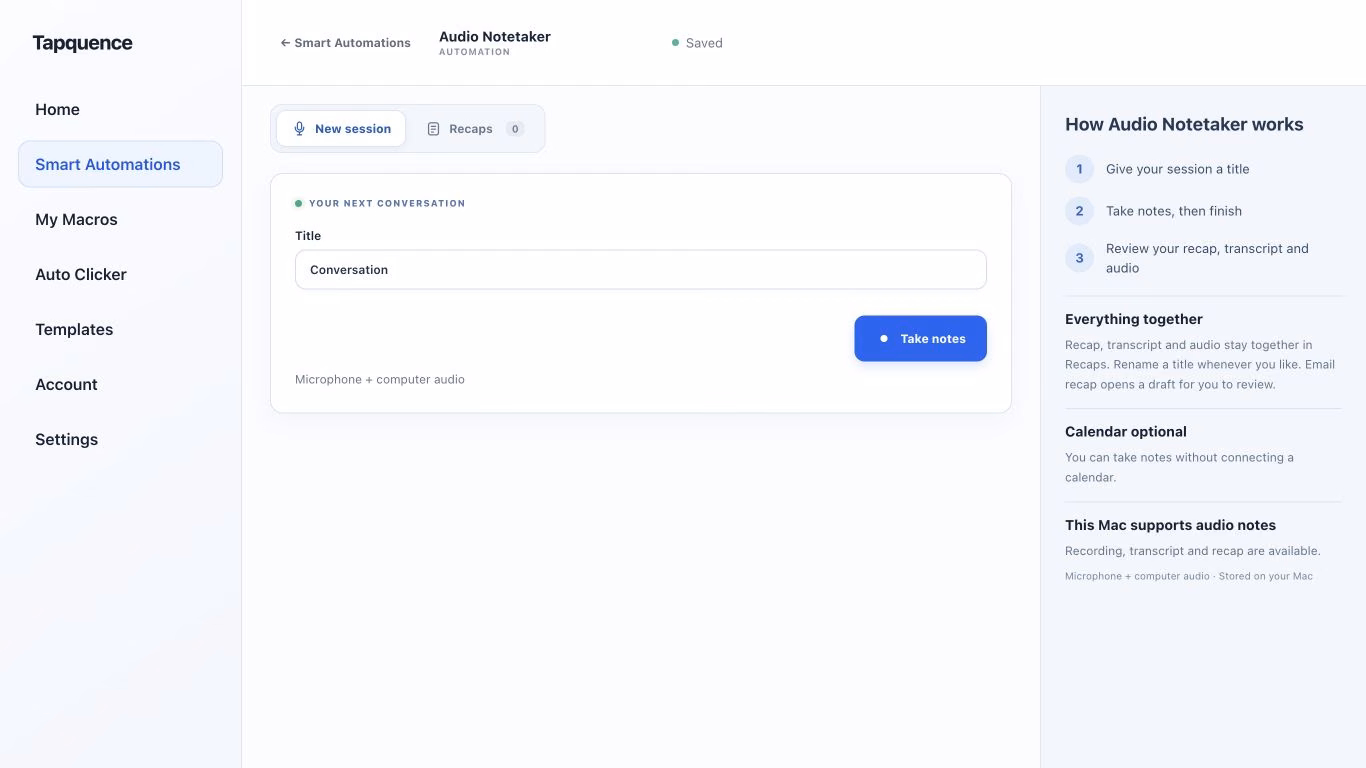
Task: Click step 2 'Take notes, then finish'
Action: [1174, 211]
